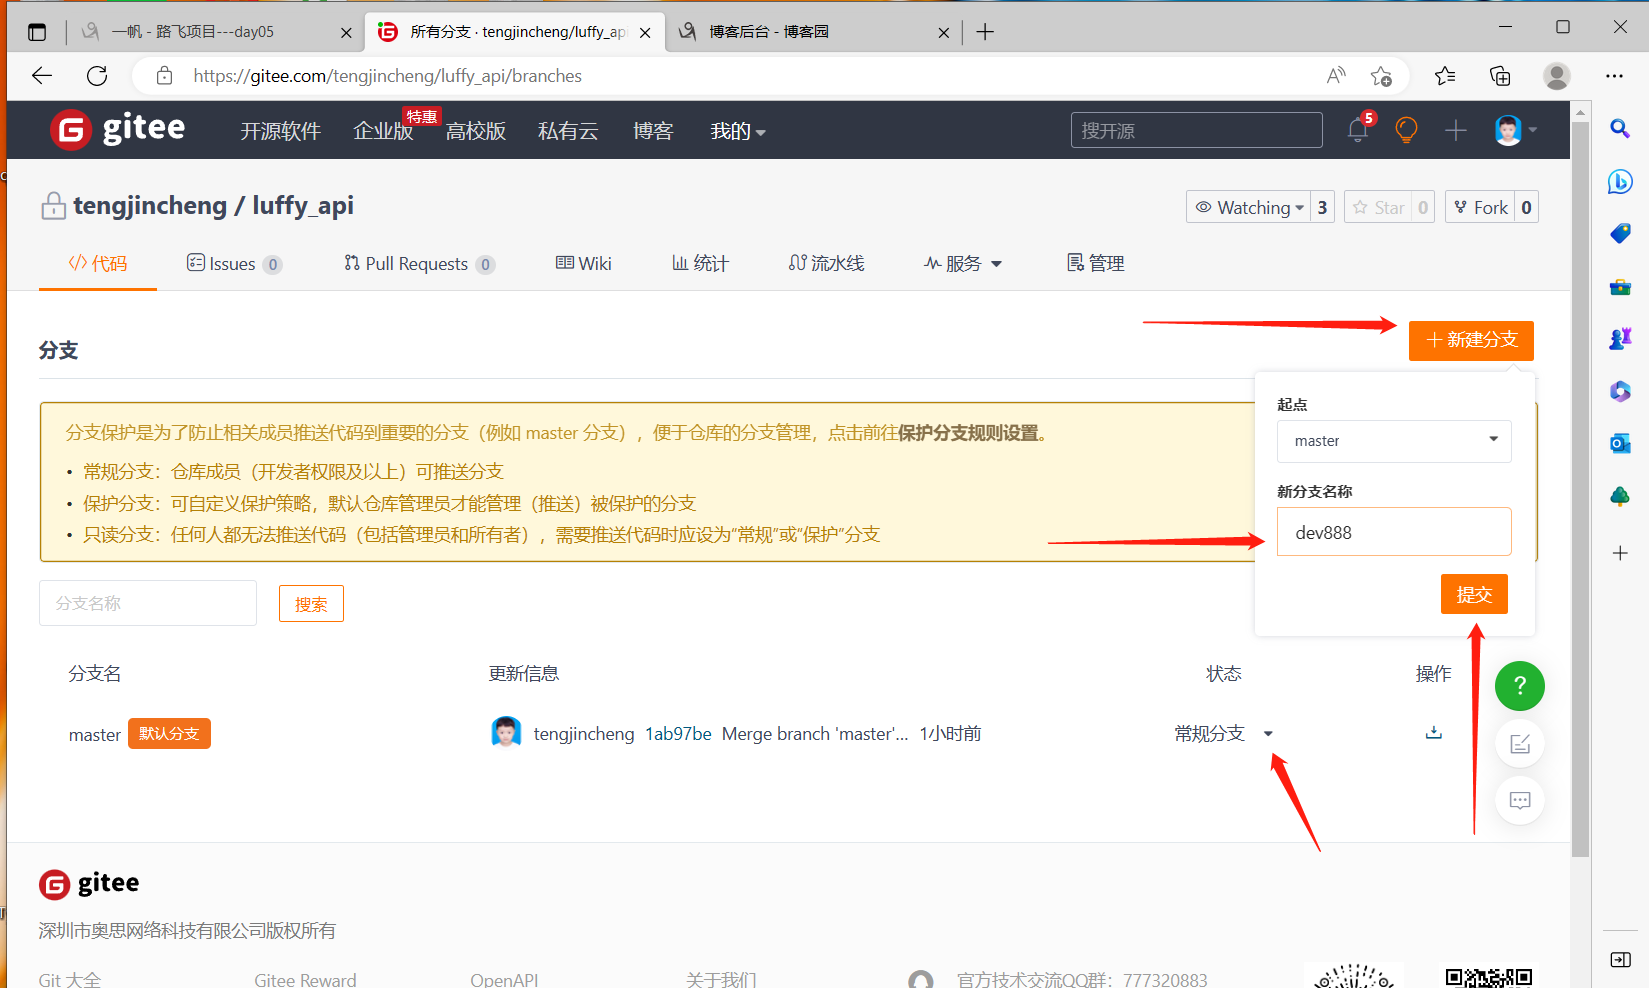
Task: Click the read aloud icon in address bar
Action: coord(1336,75)
